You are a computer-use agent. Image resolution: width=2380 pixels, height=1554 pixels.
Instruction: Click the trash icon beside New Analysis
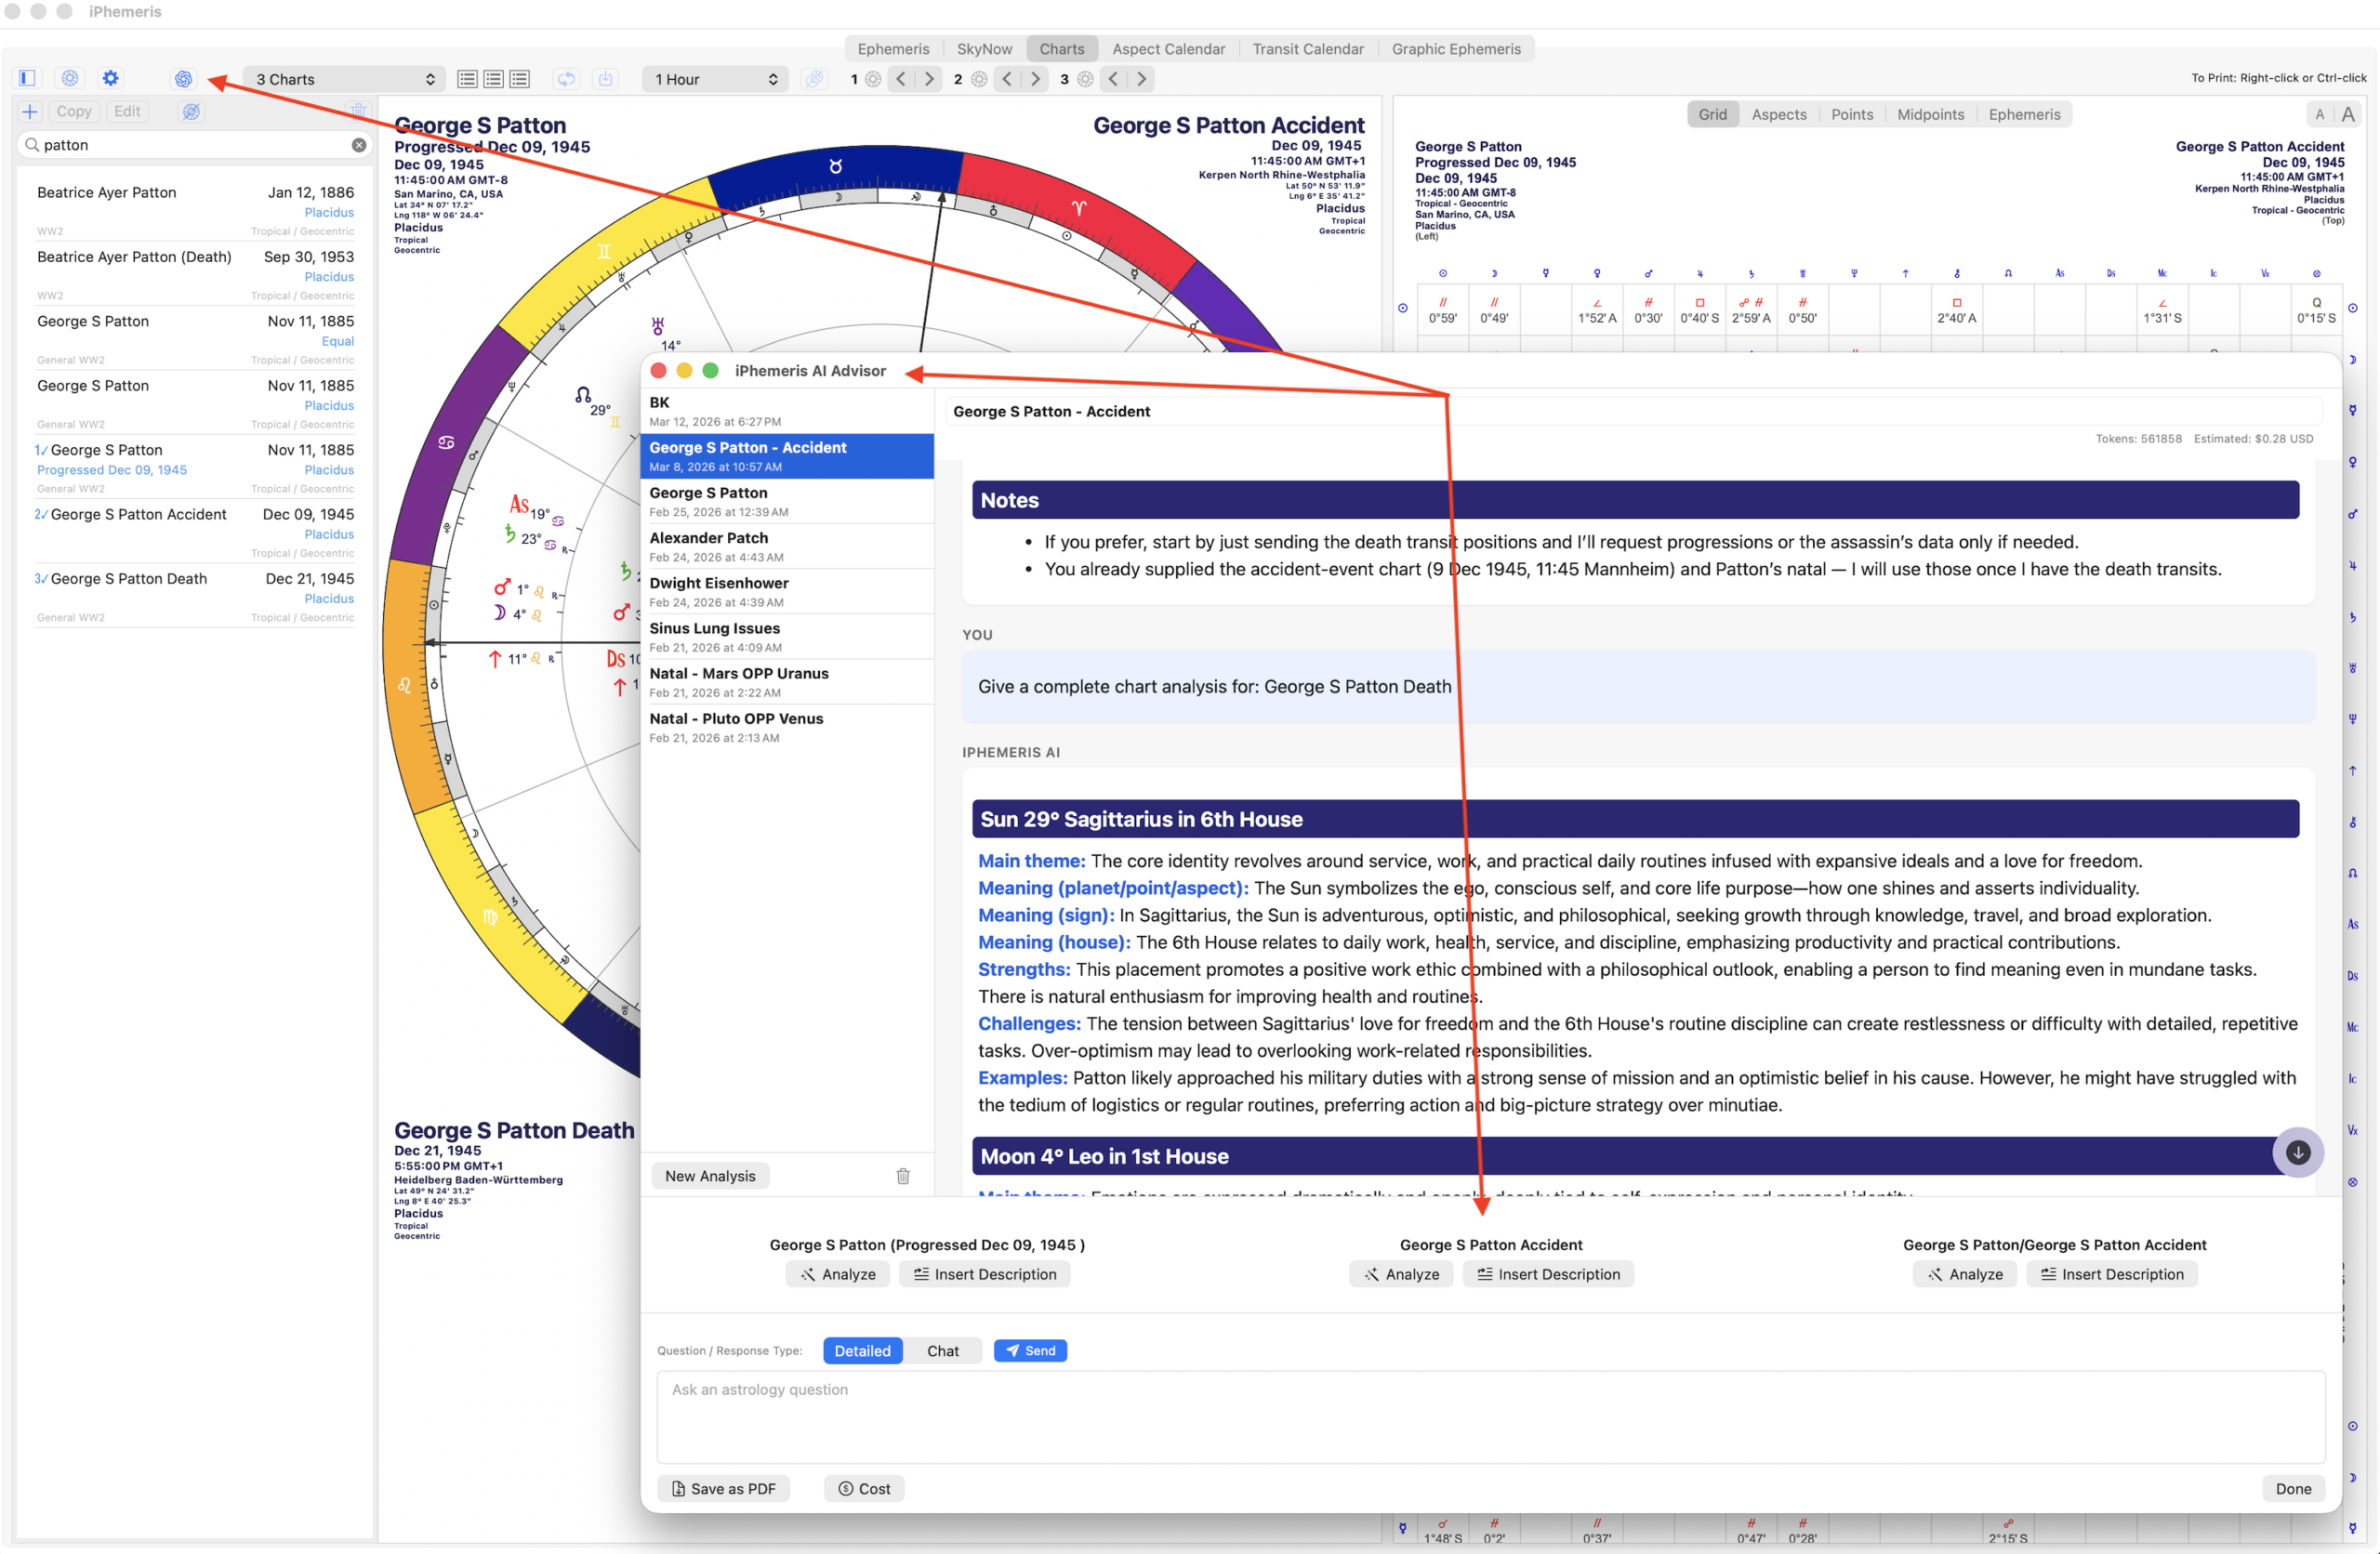902,1176
